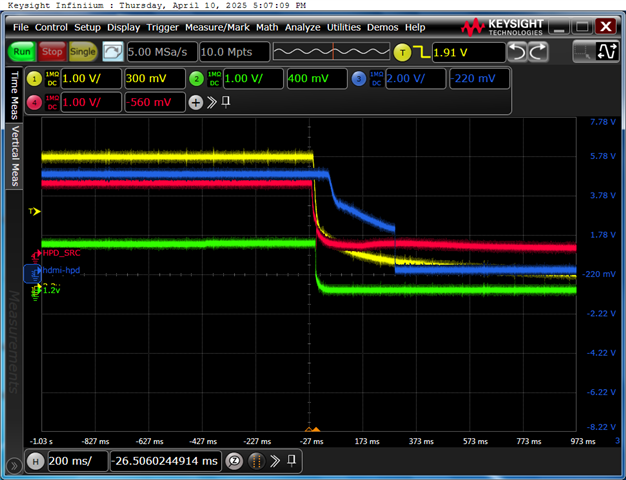Toggle channel 4 red button
The width and height of the screenshot is (626, 480).
34,103
